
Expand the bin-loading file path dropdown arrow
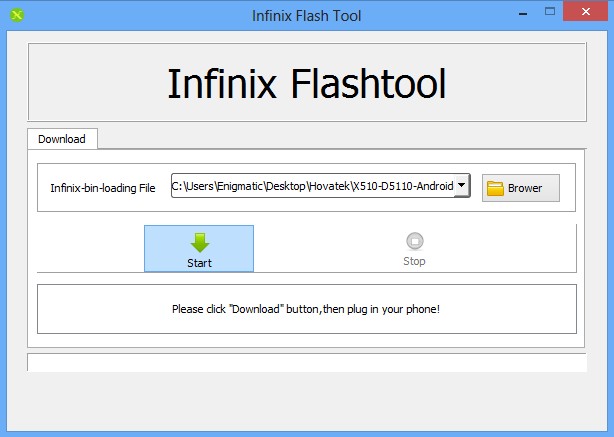pos(462,185)
